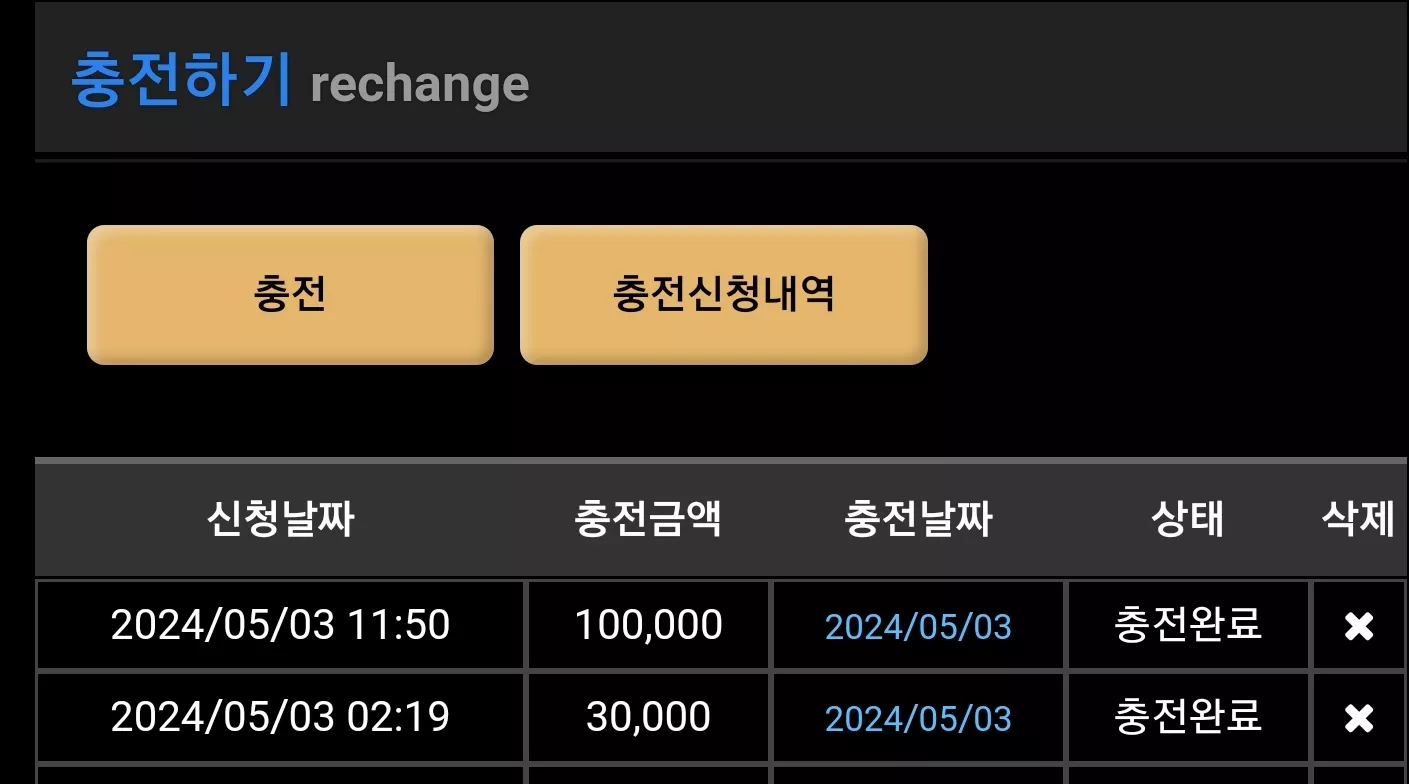
Task: Open blue 2024/05/03 link in 100,000 row
Action: coord(918,627)
